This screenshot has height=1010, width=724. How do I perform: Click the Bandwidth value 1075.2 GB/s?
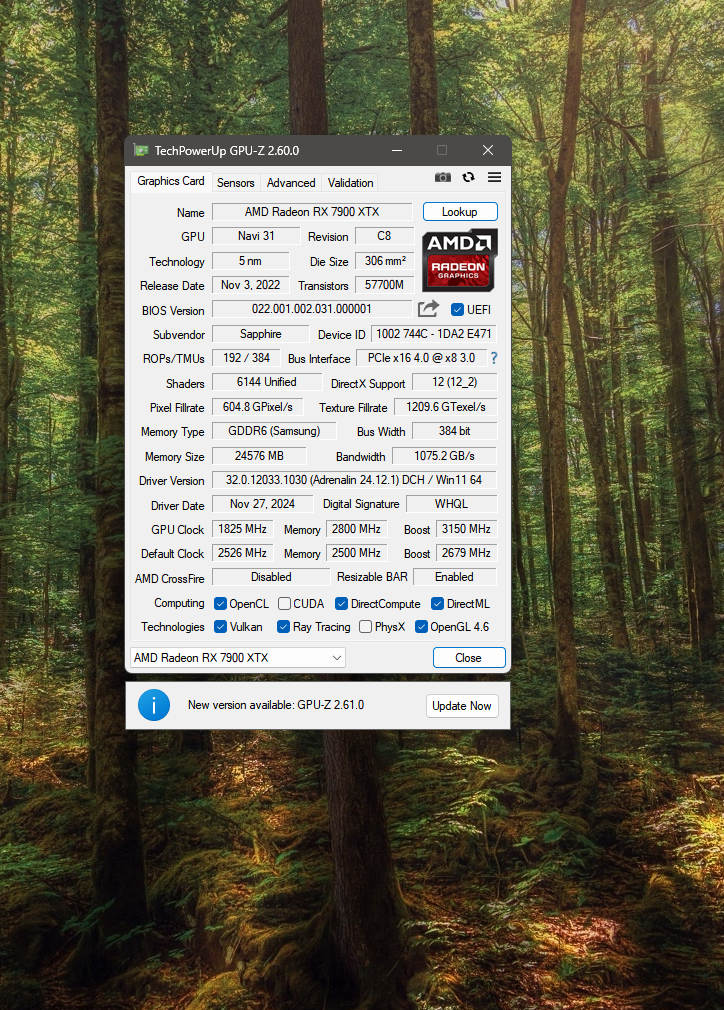coord(444,456)
